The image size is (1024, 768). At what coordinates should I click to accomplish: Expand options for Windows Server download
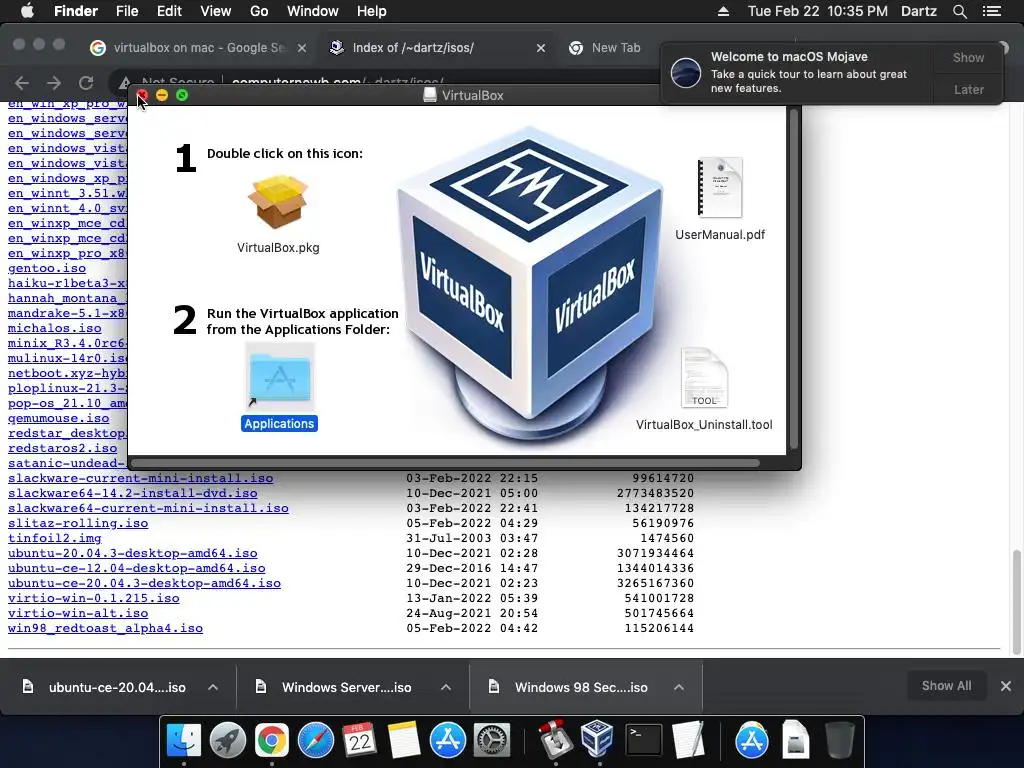pos(446,687)
